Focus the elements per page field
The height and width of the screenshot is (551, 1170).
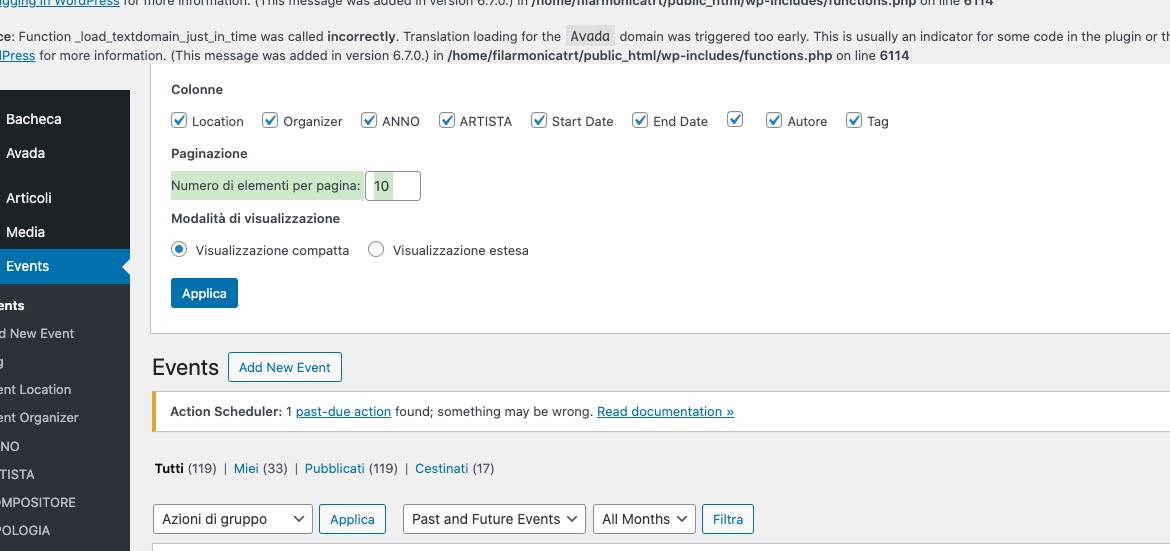(392, 186)
